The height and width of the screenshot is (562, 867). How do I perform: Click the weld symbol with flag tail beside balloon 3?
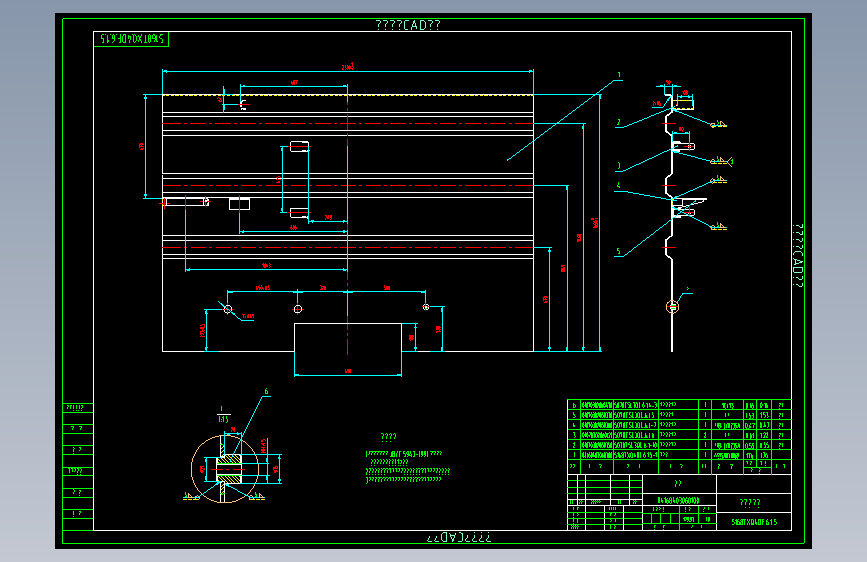coord(722,161)
